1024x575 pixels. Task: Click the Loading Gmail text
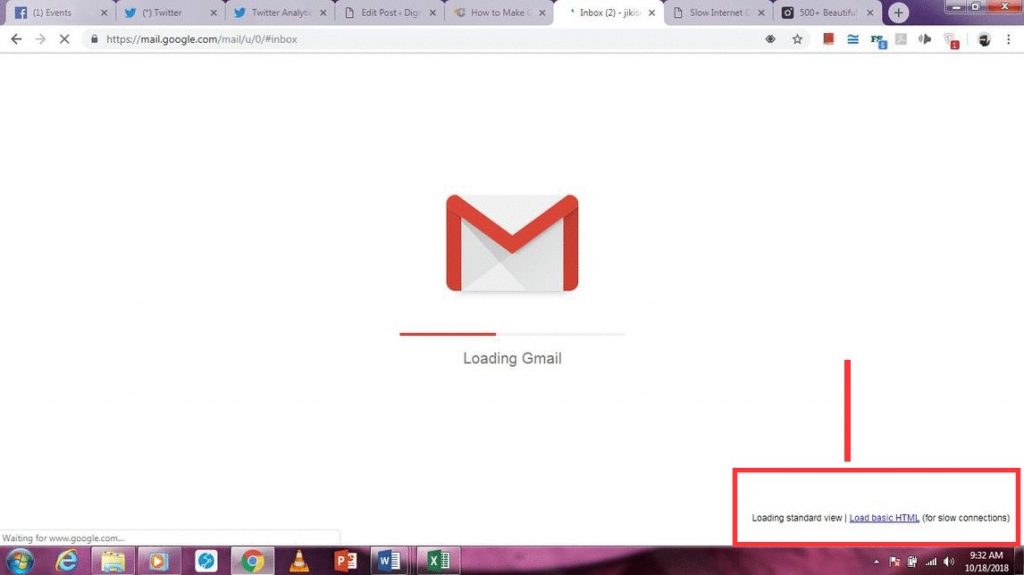point(512,358)
